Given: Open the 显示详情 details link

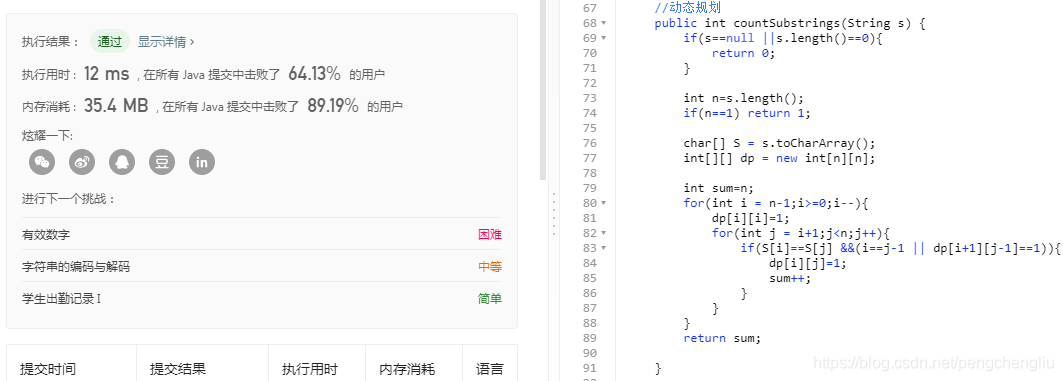Looking at the screenshot, I should (x=166, y=41).
